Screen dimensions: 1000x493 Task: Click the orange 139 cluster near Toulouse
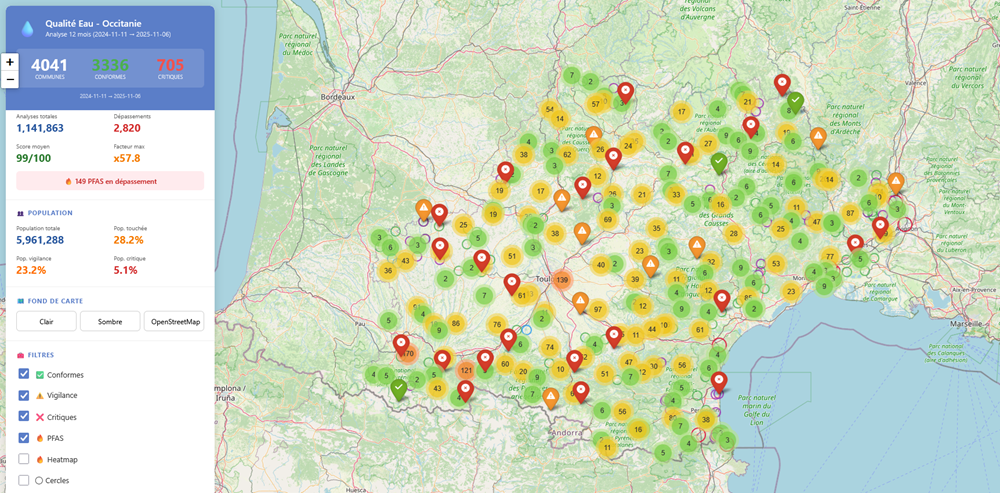tap(562, 280)
